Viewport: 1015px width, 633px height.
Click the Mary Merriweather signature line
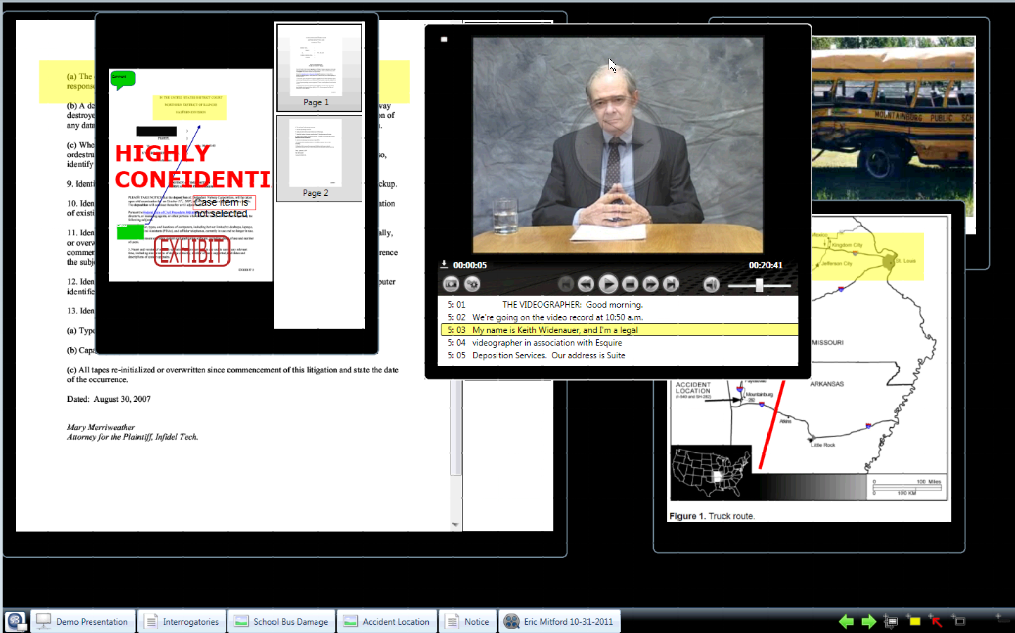tap(101, 427)
